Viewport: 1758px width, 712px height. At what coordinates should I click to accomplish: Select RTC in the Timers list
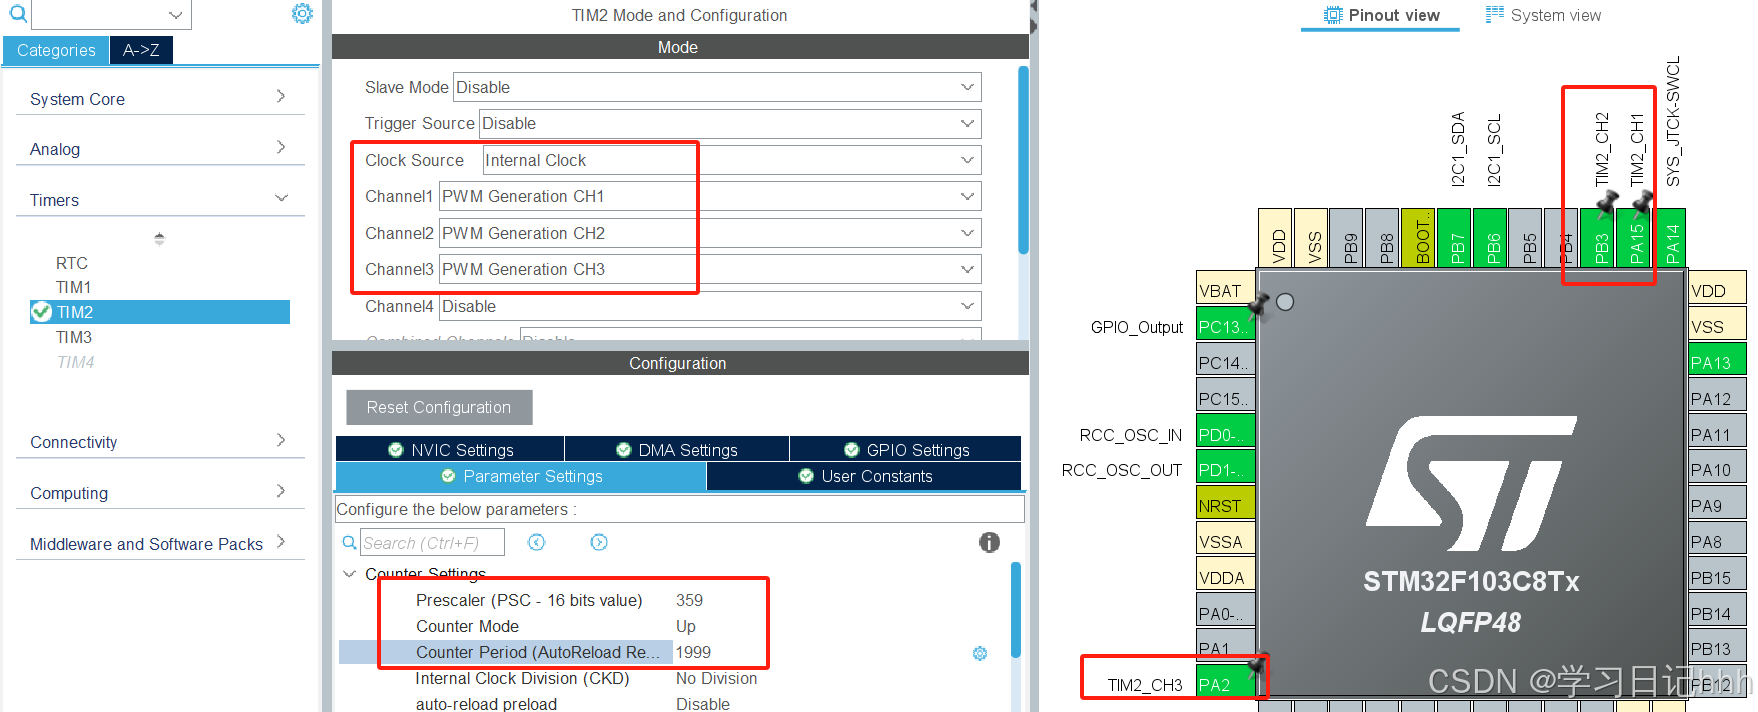tap(72, 263)
